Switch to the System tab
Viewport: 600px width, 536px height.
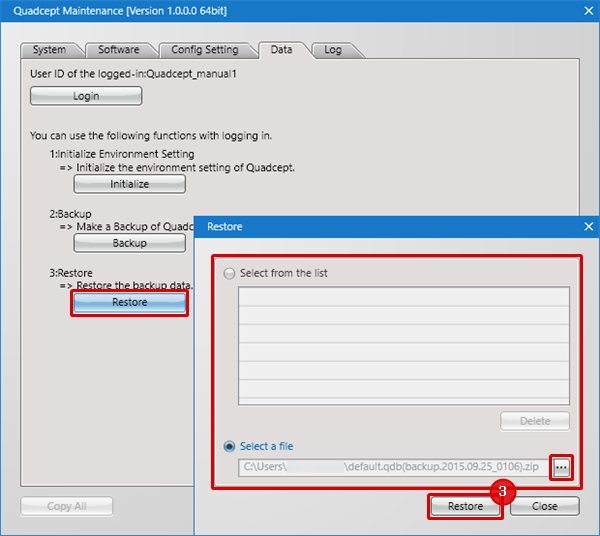49,50
